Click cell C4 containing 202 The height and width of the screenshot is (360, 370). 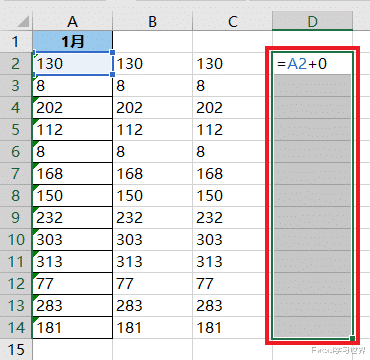(x=232, y=107)
